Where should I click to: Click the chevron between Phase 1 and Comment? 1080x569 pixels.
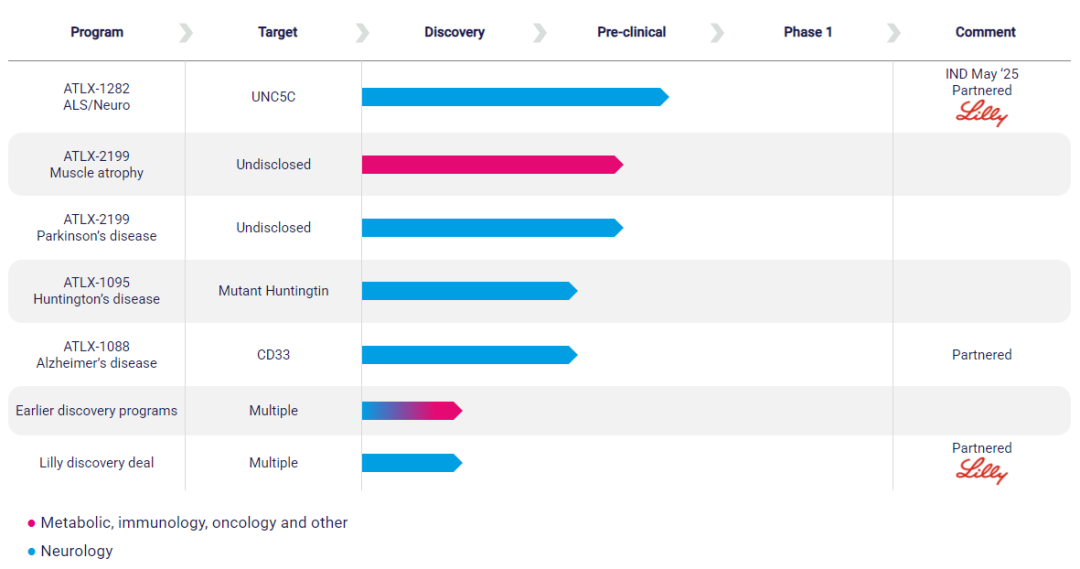coord(893,33)
